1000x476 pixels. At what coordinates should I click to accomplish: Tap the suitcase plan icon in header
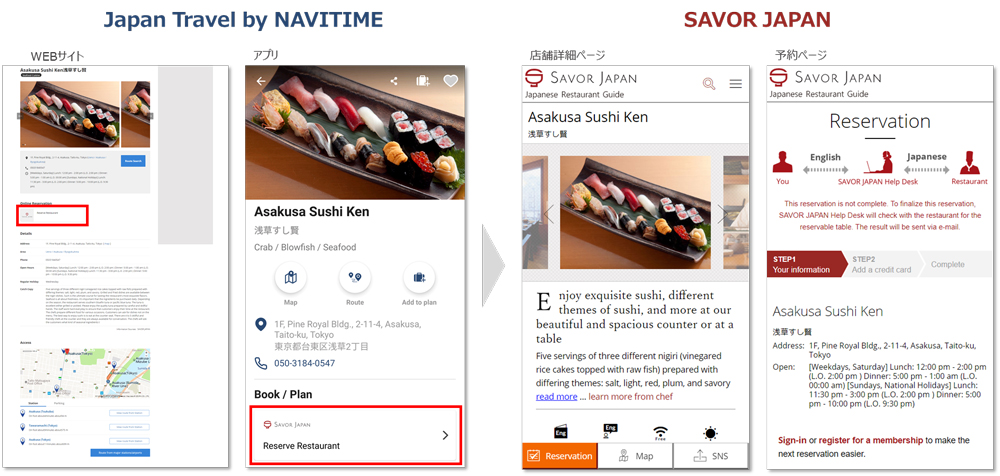click(423, 81)
